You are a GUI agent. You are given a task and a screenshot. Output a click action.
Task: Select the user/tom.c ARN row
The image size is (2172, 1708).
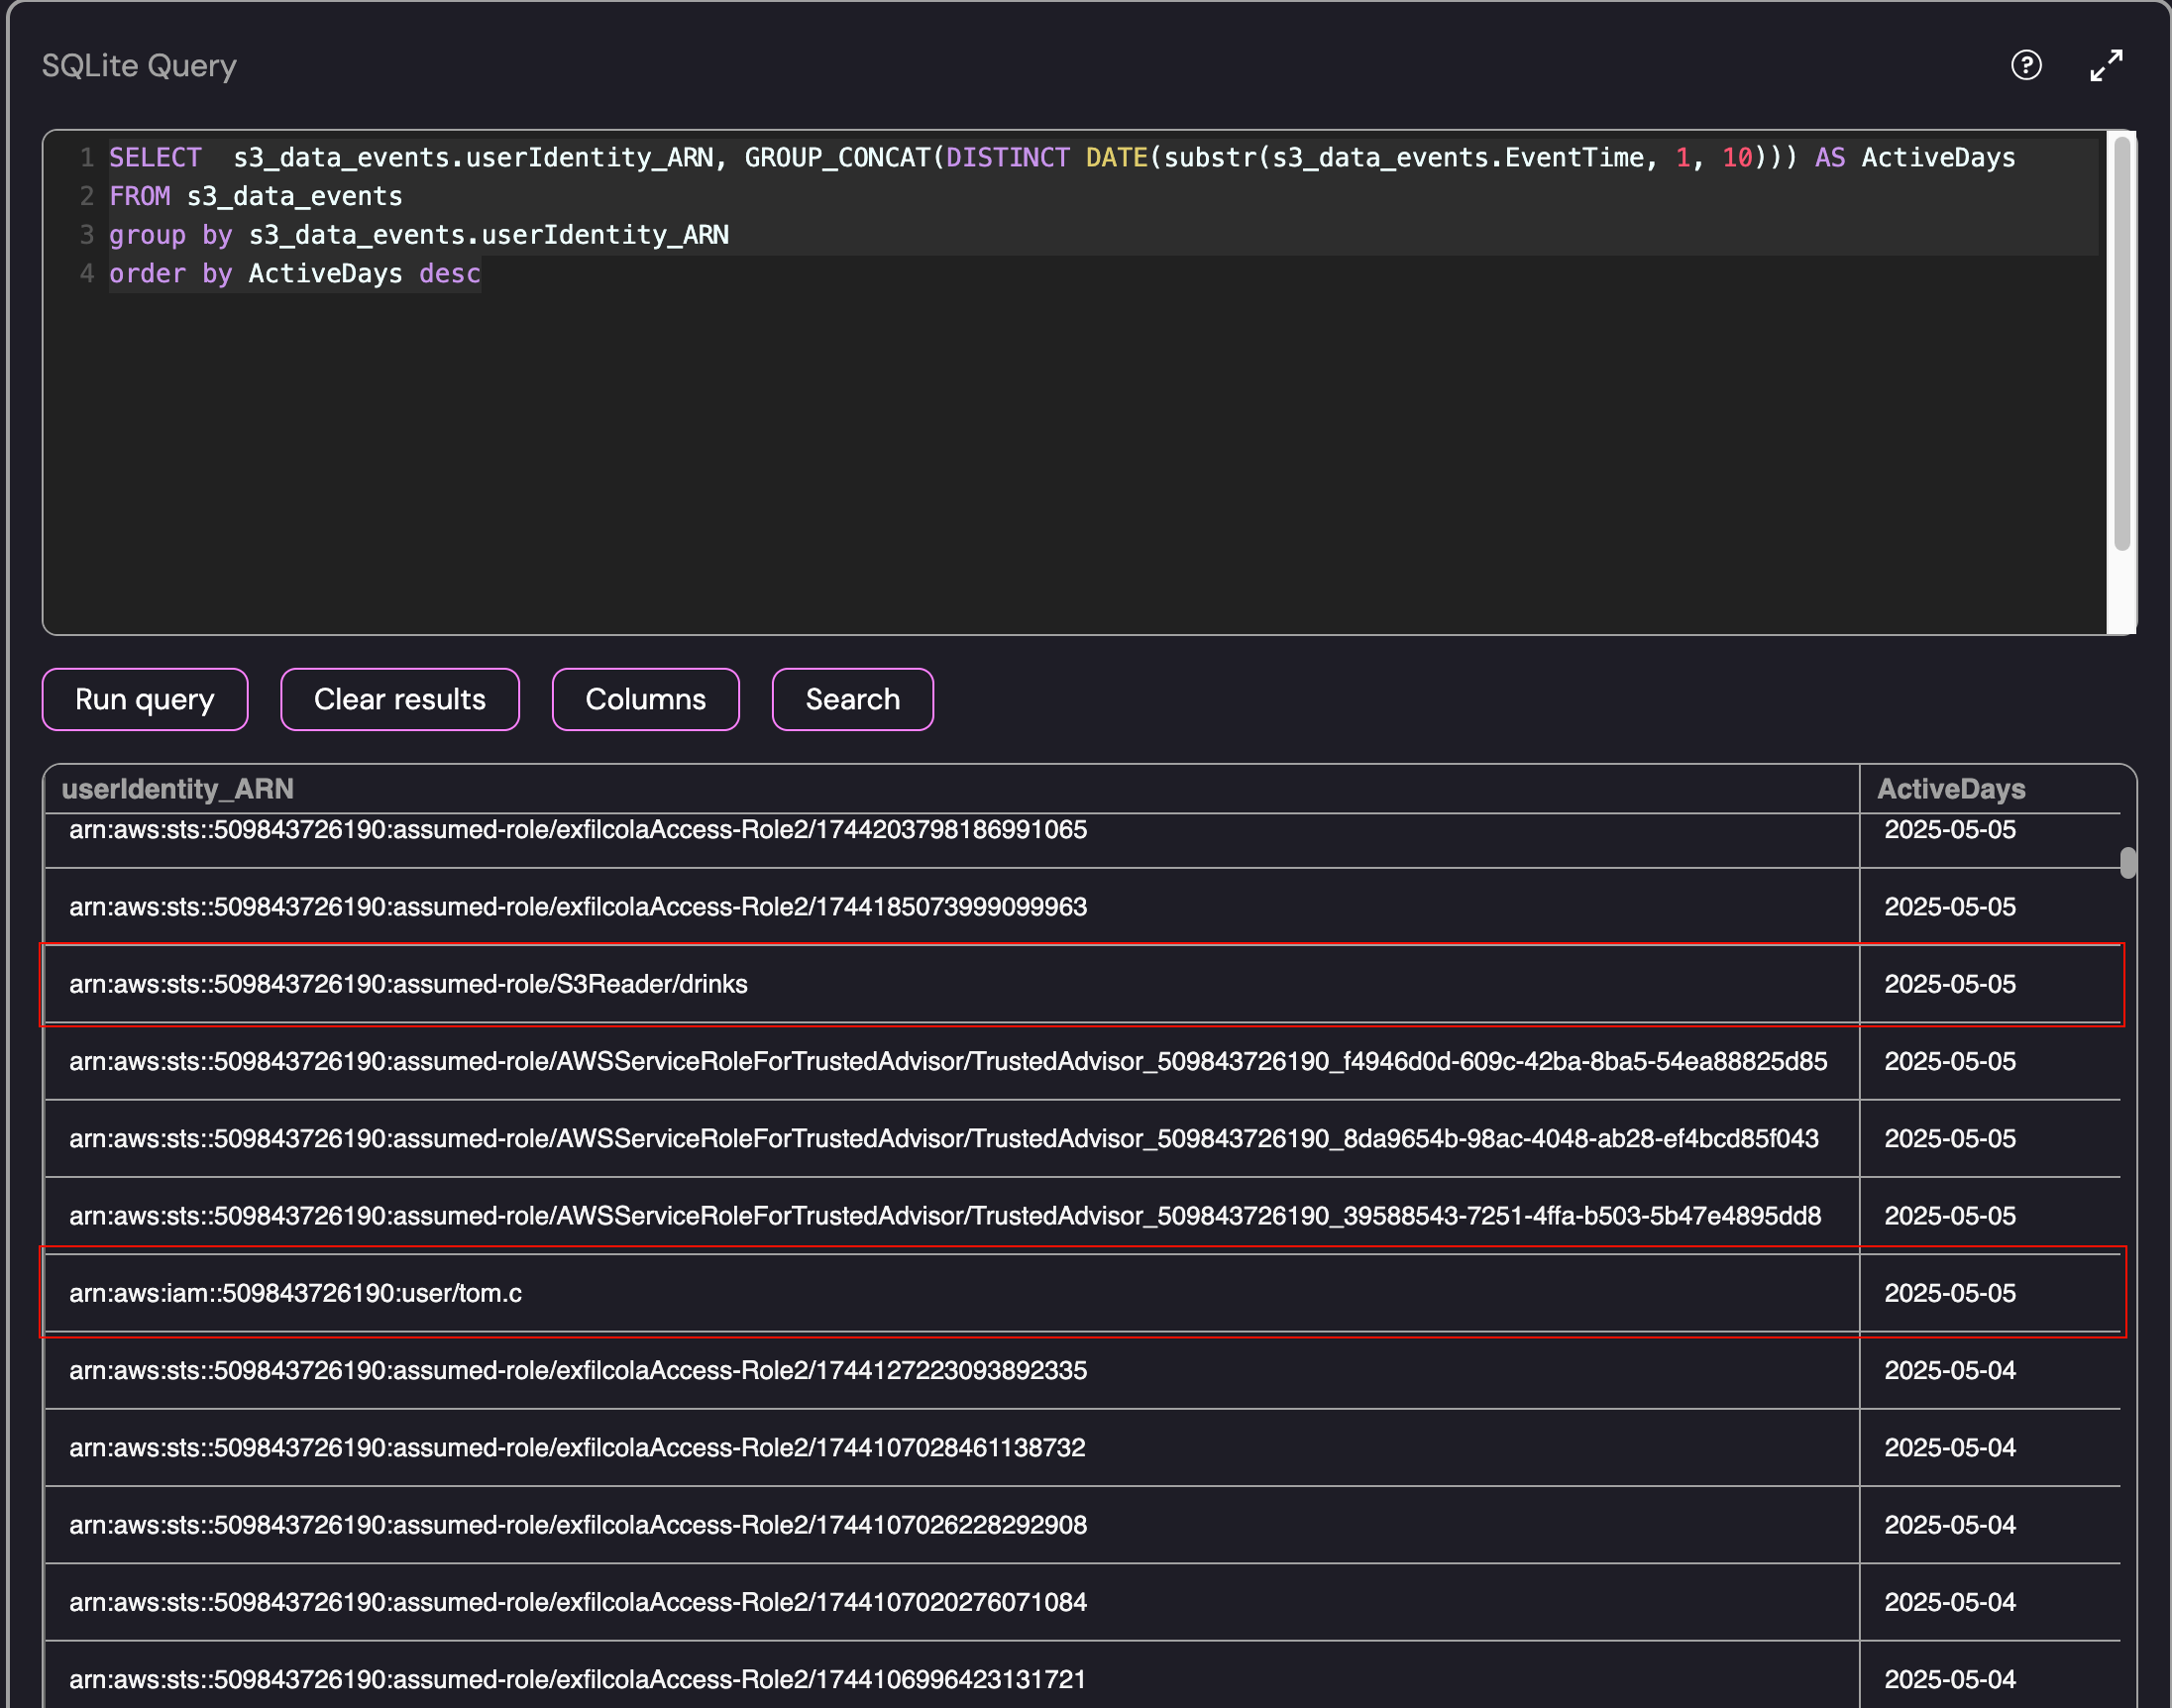pyautogui.click(x=295, y=1293)
